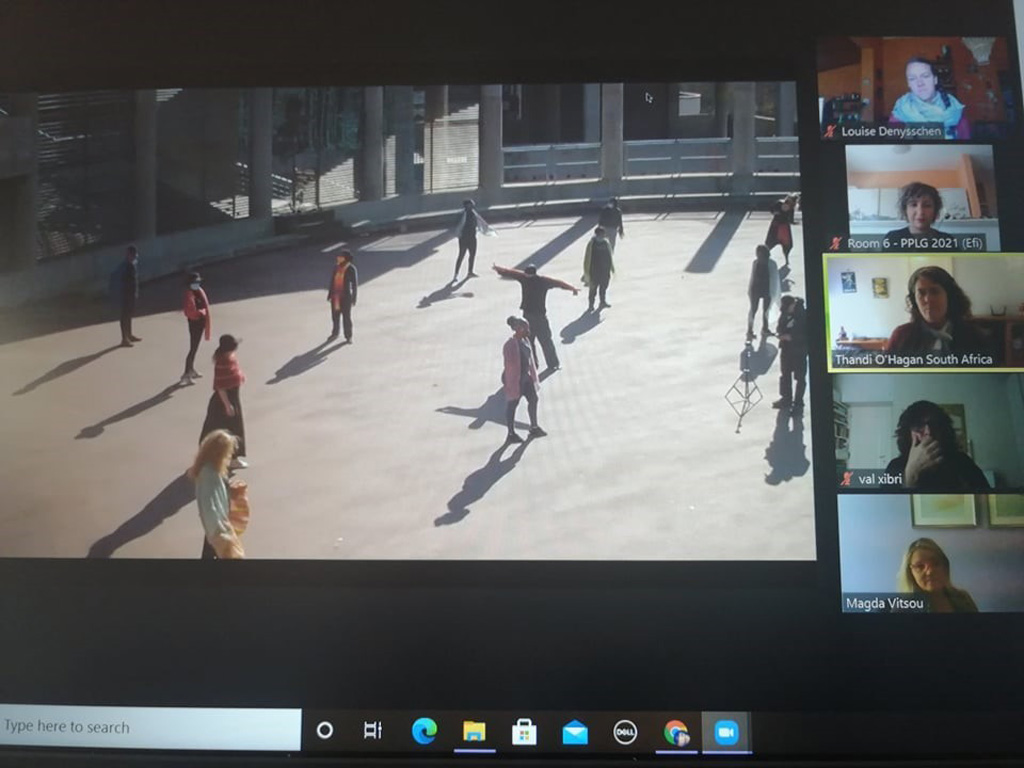Image resolution: width=1024 pixels, height=768 pixels.
Task: Click the label 'Thandi O'Hagan South Africa'
Action: [914, 360]
